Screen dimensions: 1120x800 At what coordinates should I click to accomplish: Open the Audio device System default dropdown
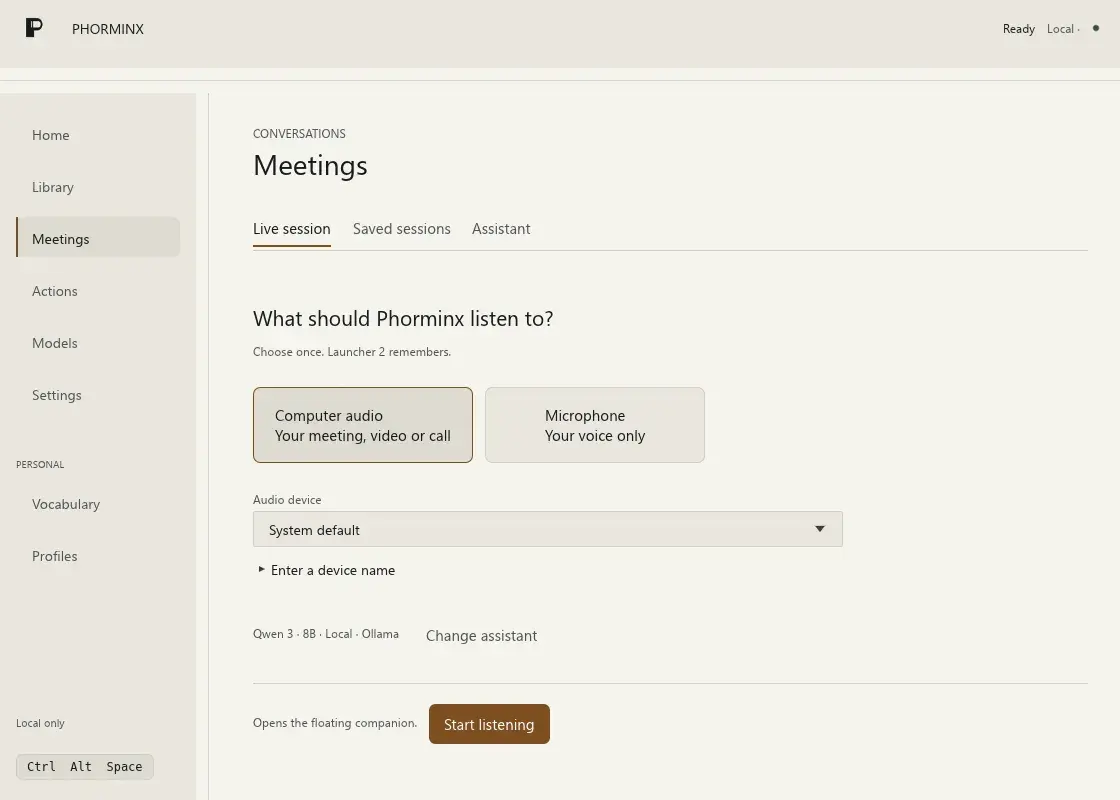(x=548, y=529)
